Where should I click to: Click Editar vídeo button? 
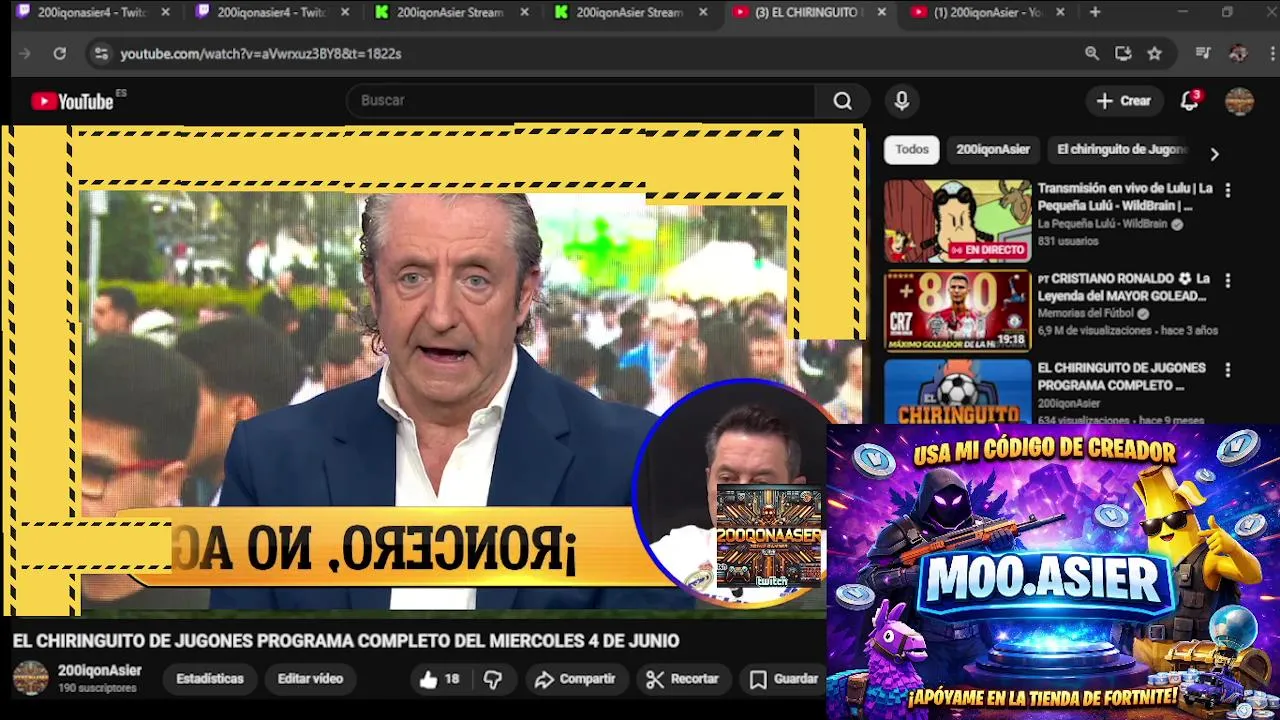[x=310, y=679]
